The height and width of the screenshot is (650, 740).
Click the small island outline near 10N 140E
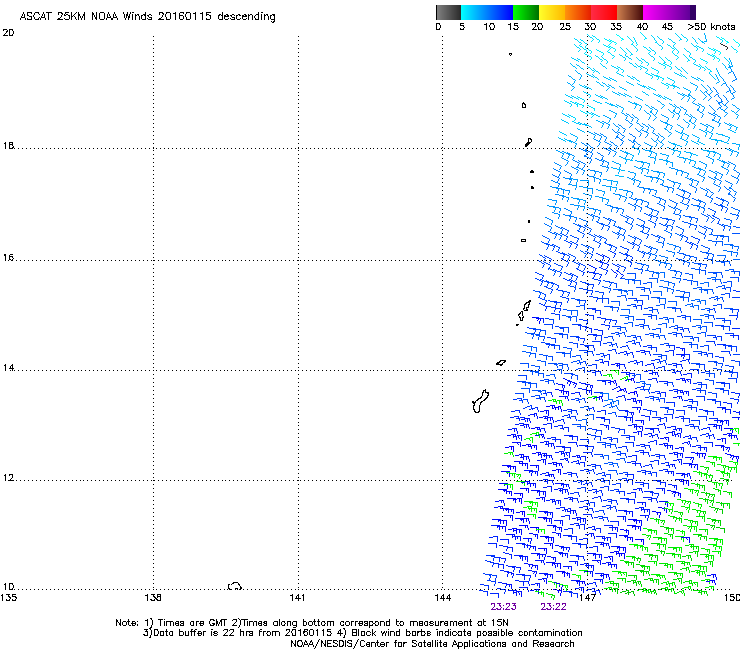[x=235, y=586]
